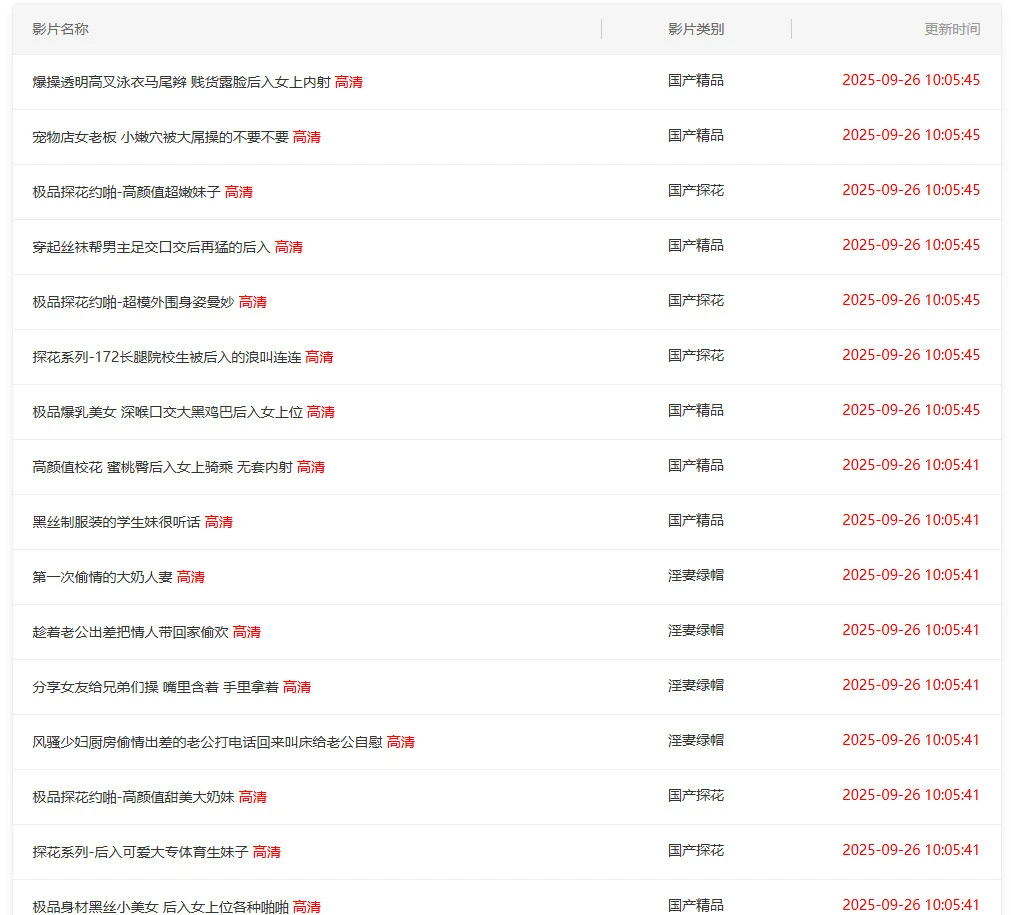Select 国产精品 category in the first row

(x=695, y=80)
